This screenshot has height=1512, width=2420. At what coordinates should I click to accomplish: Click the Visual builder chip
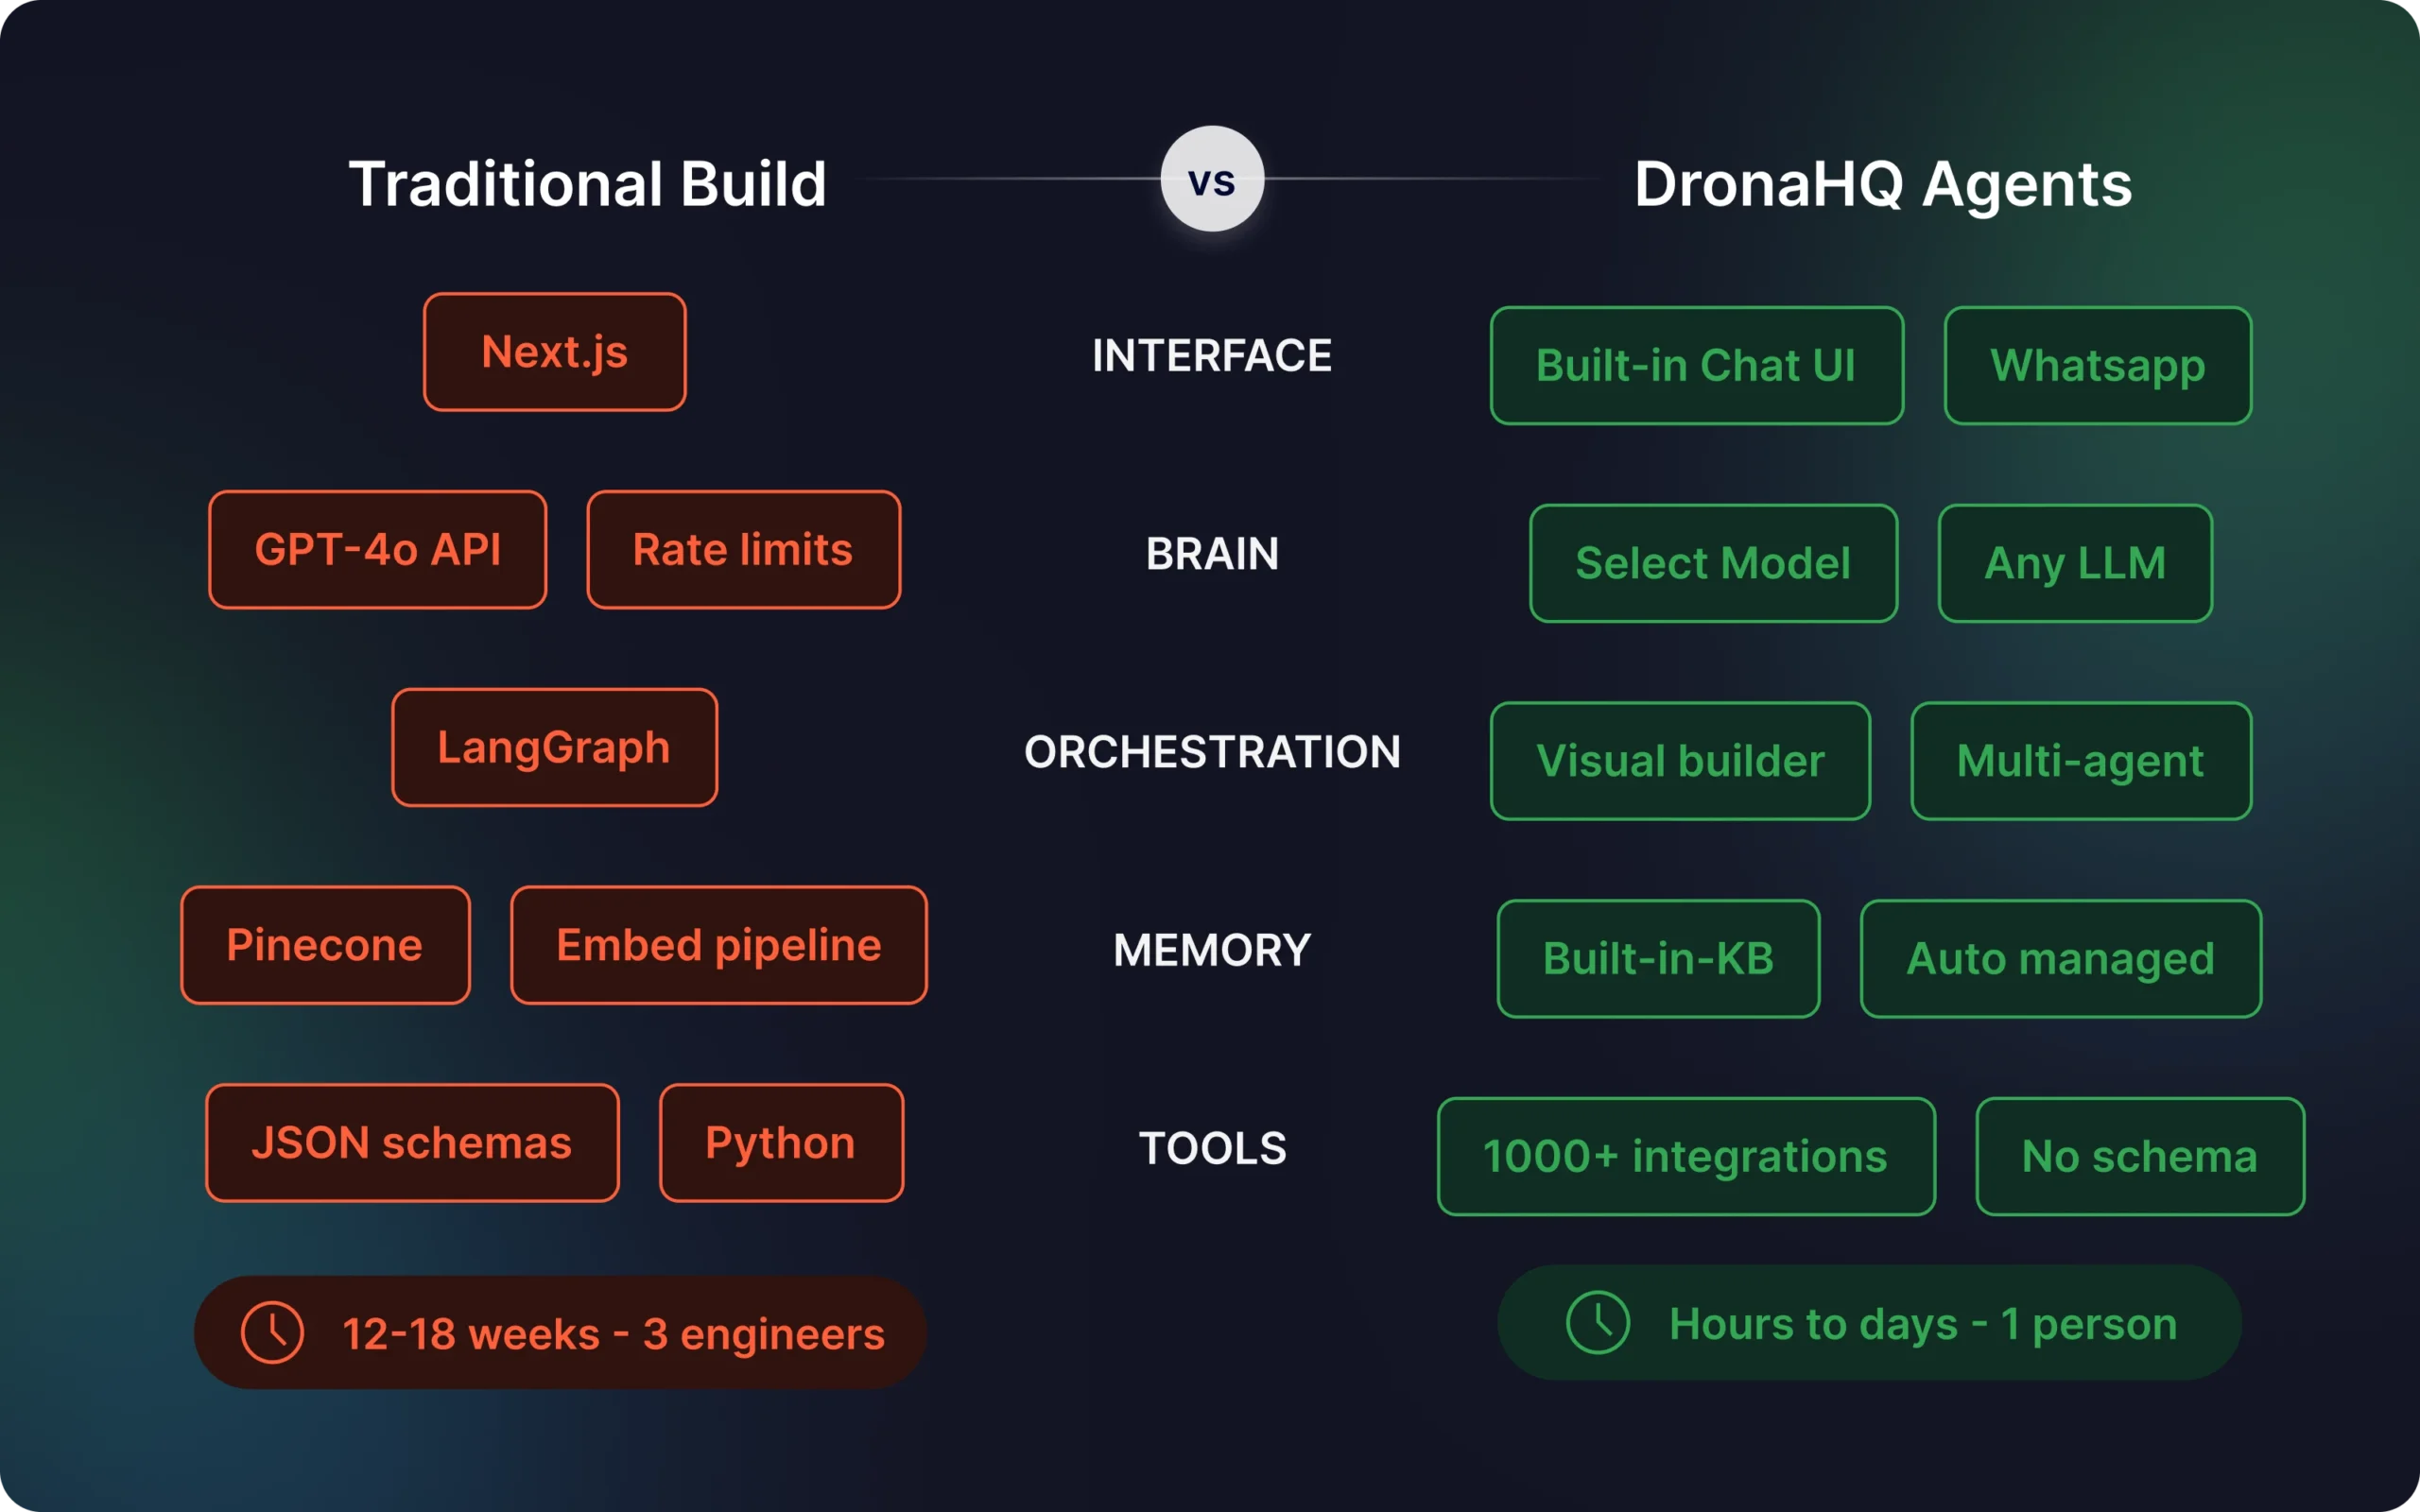click(x=1680, y=761)
